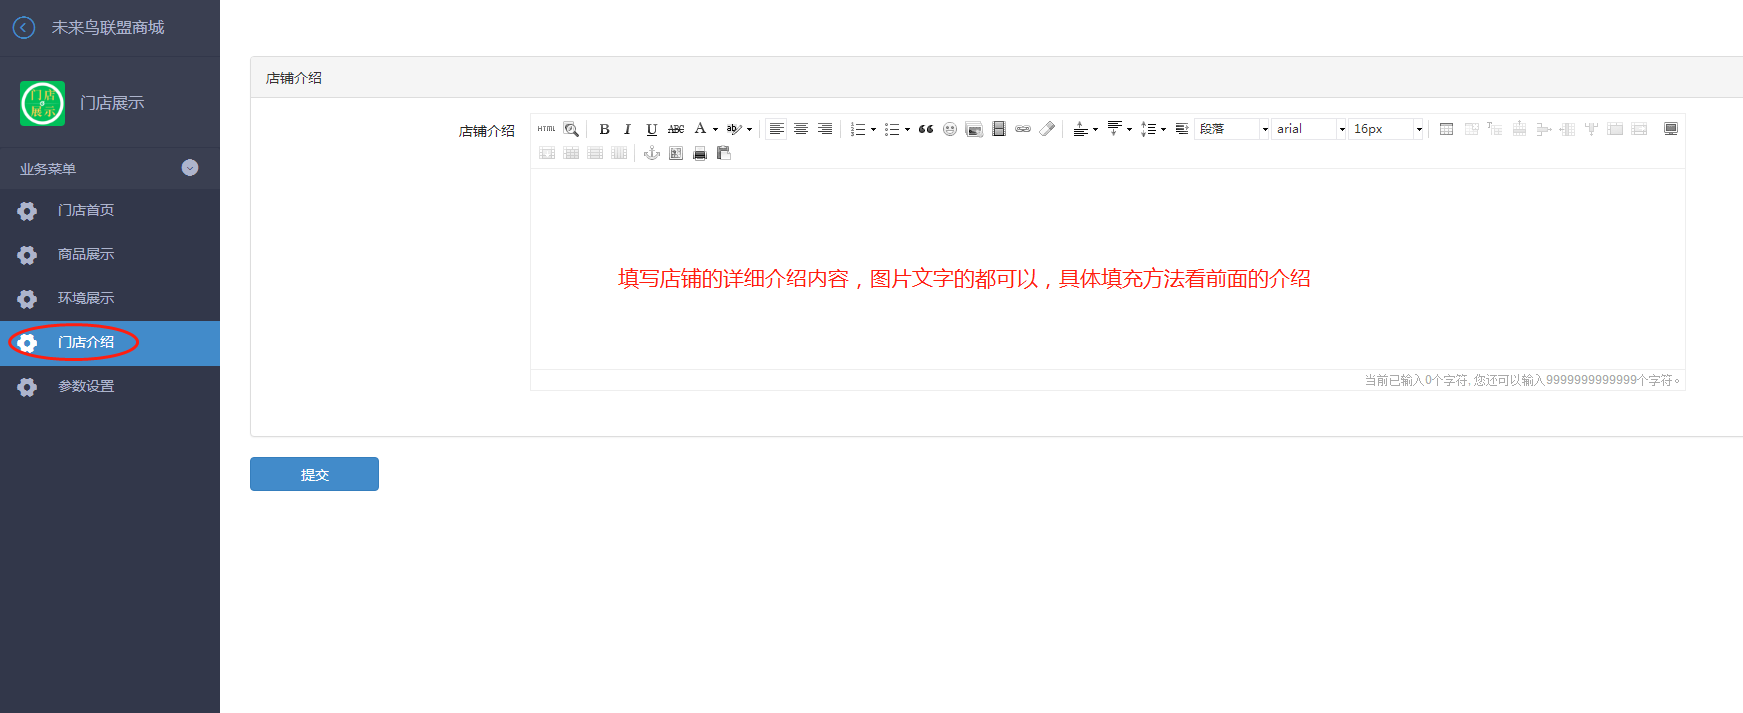Go back using the arrow beside 未来鸟联盟商城
Image resolution: width=1743 pixels, height=713 pixels.
click(x=24, y=28)
